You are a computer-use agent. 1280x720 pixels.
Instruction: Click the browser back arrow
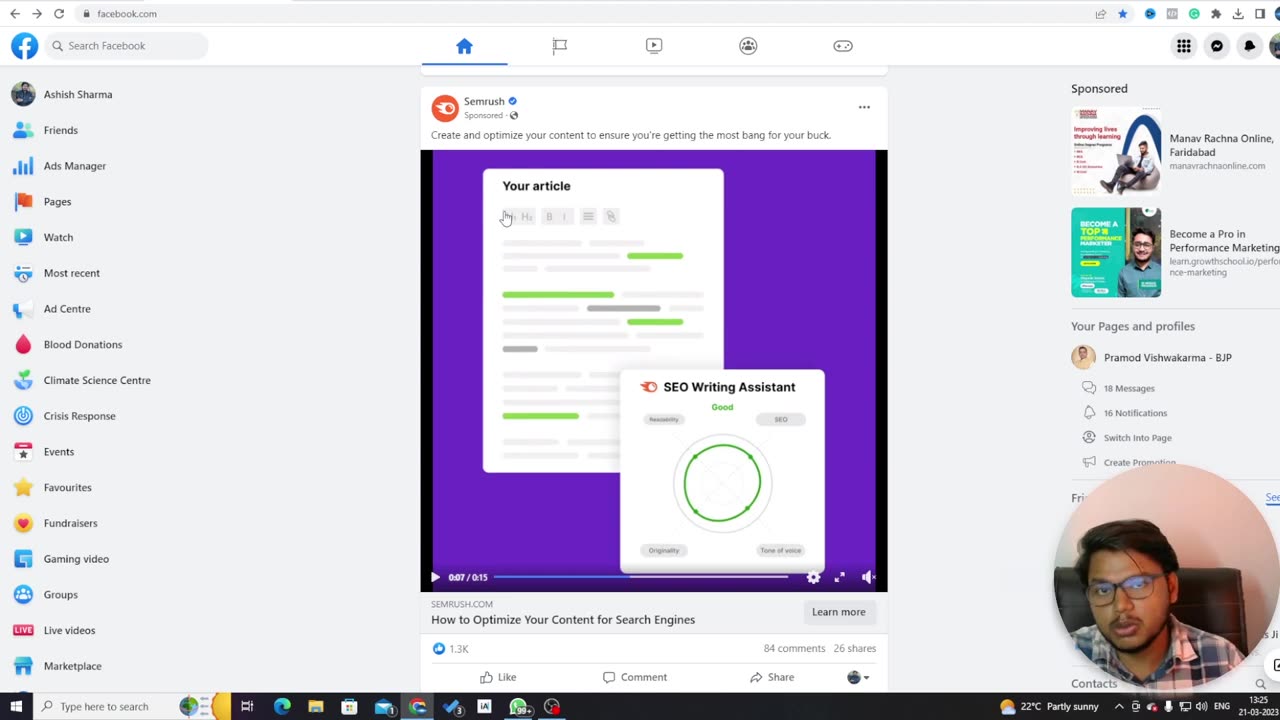(x=14, y=14)
